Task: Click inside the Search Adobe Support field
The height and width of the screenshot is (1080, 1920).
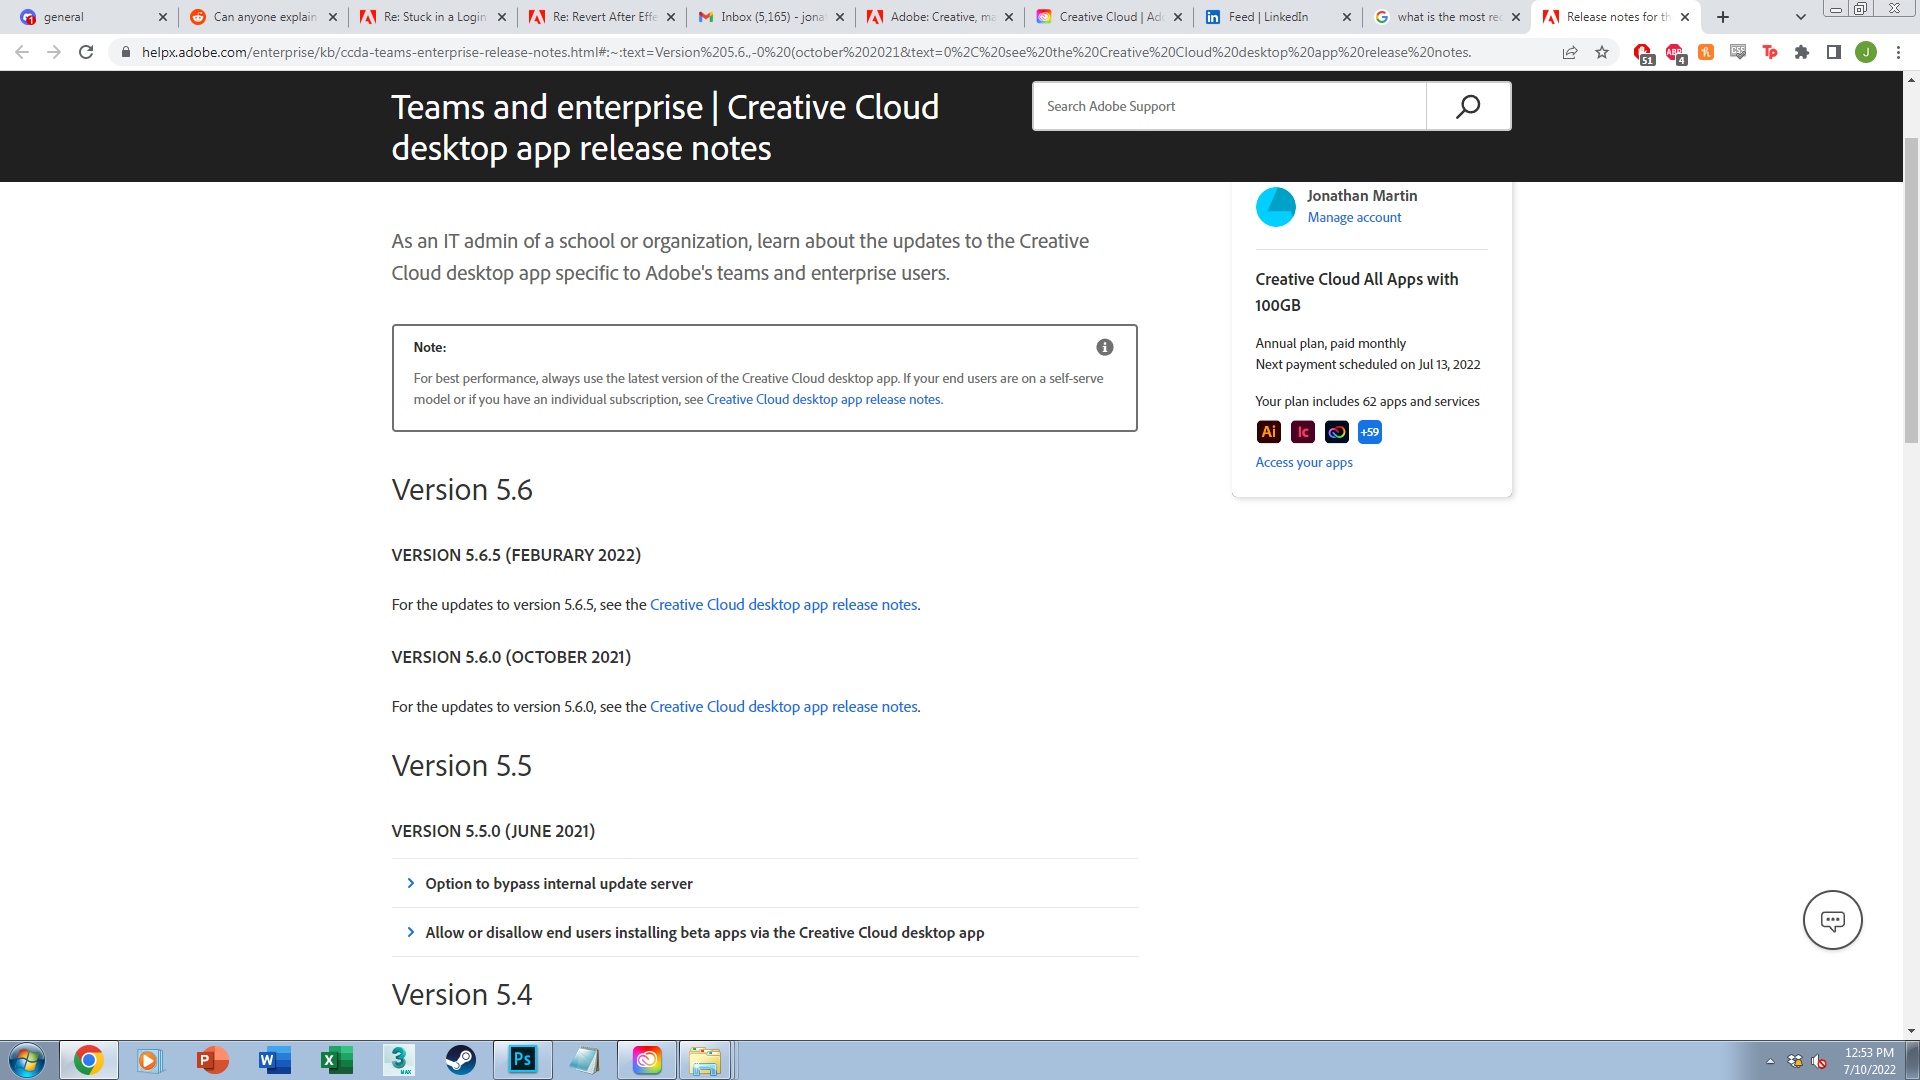Action: click(x=1230, y=105)
